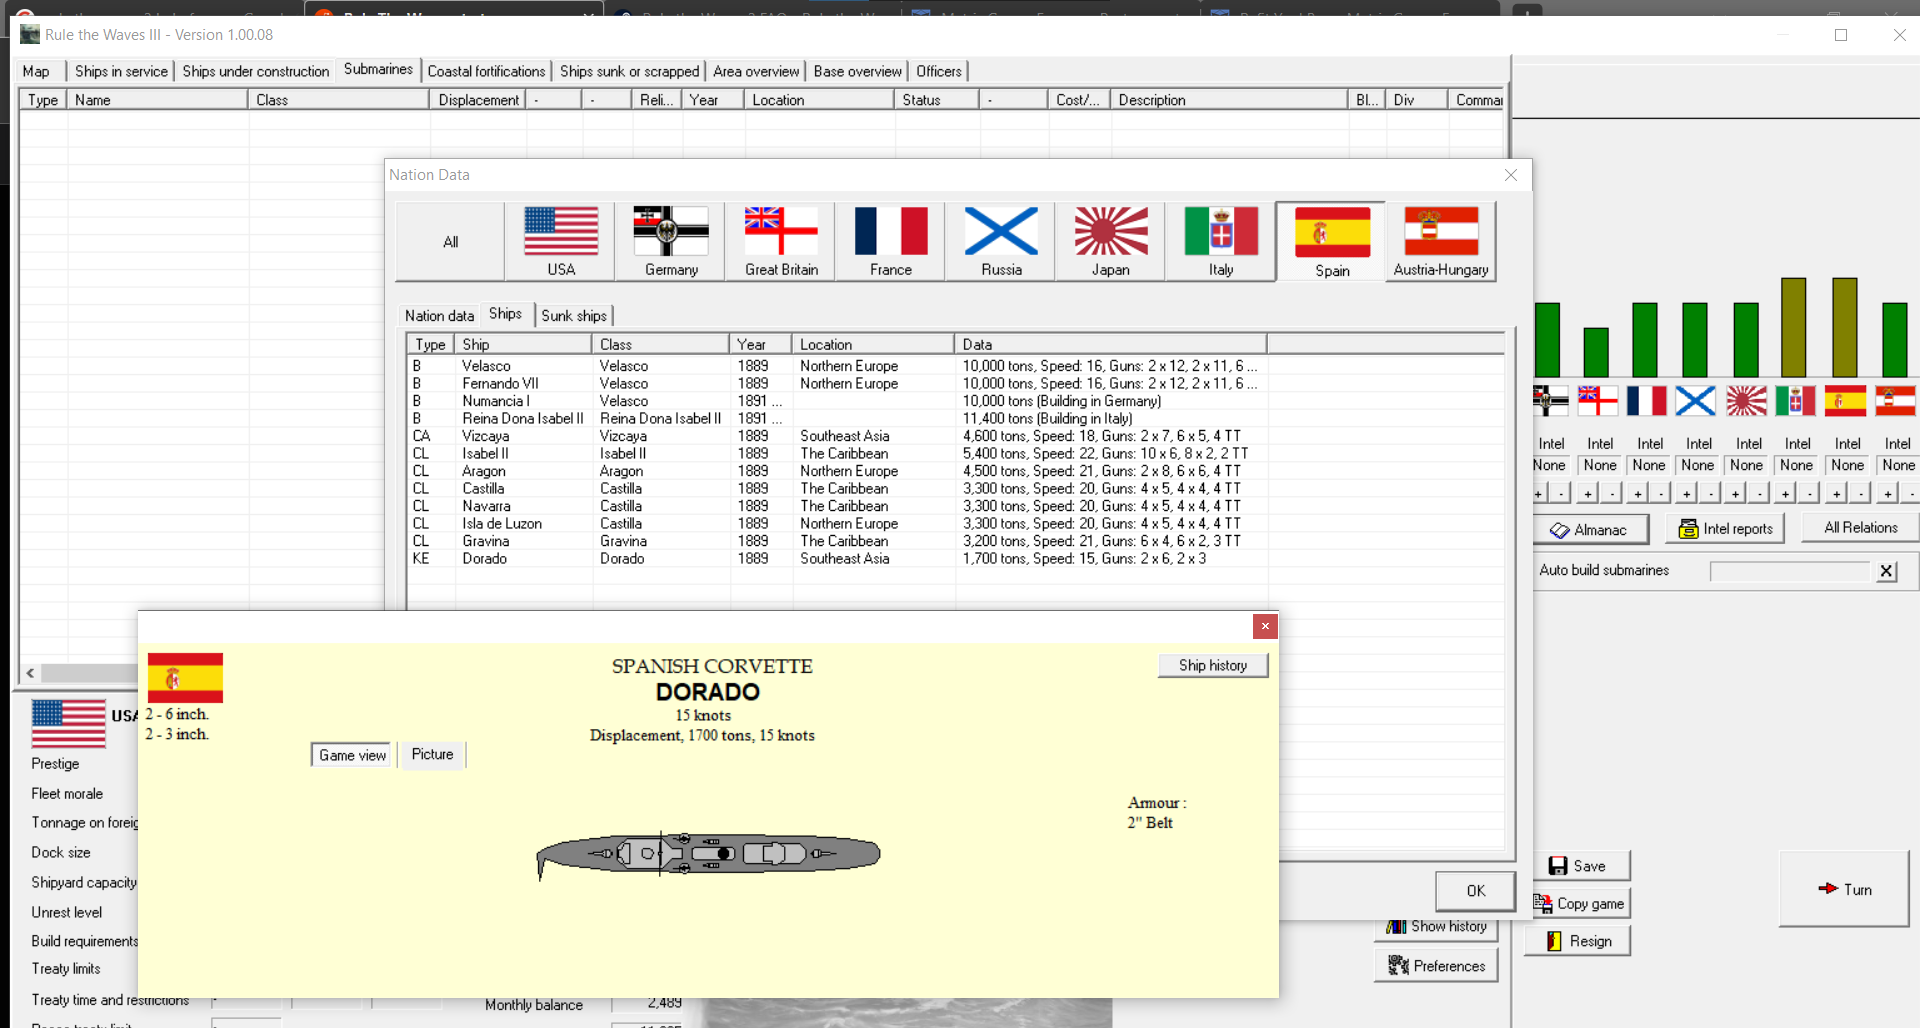Open Ships in service tab
The width and height of the screenshot is (1920, 1028).
pyautogui.click(x=121, y=71)
